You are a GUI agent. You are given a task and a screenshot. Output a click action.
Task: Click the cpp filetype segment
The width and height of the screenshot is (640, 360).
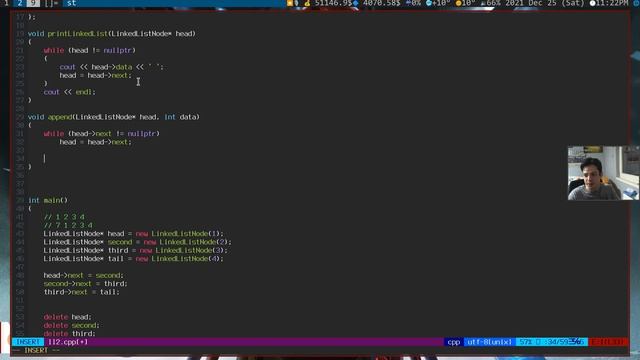[x=453, y=342]
